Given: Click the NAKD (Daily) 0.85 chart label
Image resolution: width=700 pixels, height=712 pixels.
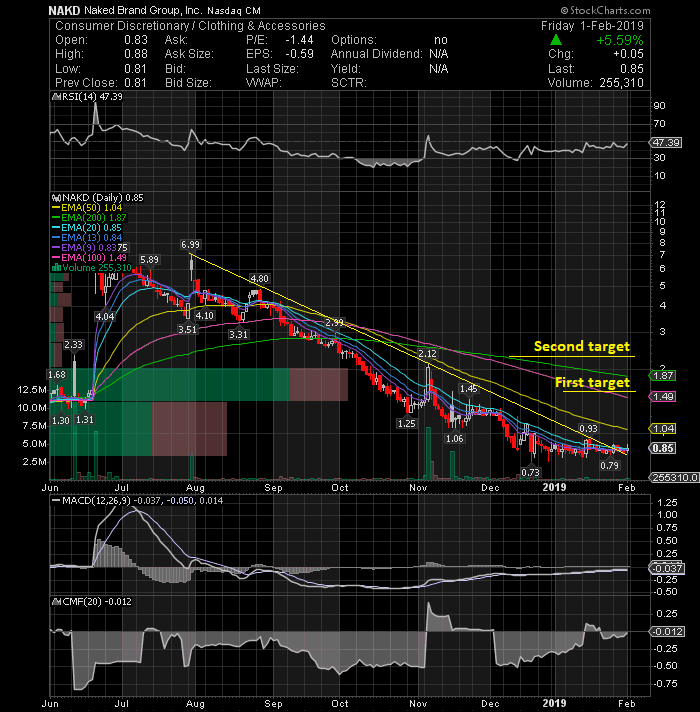Looking at the screenshot, I should click(103, 198).
